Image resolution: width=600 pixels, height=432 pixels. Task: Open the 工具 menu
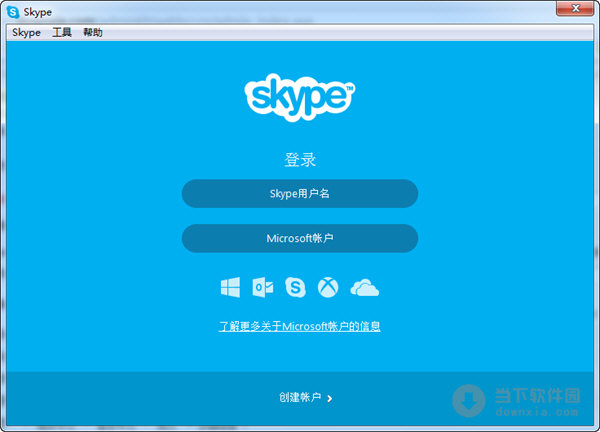tap(62, 33)
